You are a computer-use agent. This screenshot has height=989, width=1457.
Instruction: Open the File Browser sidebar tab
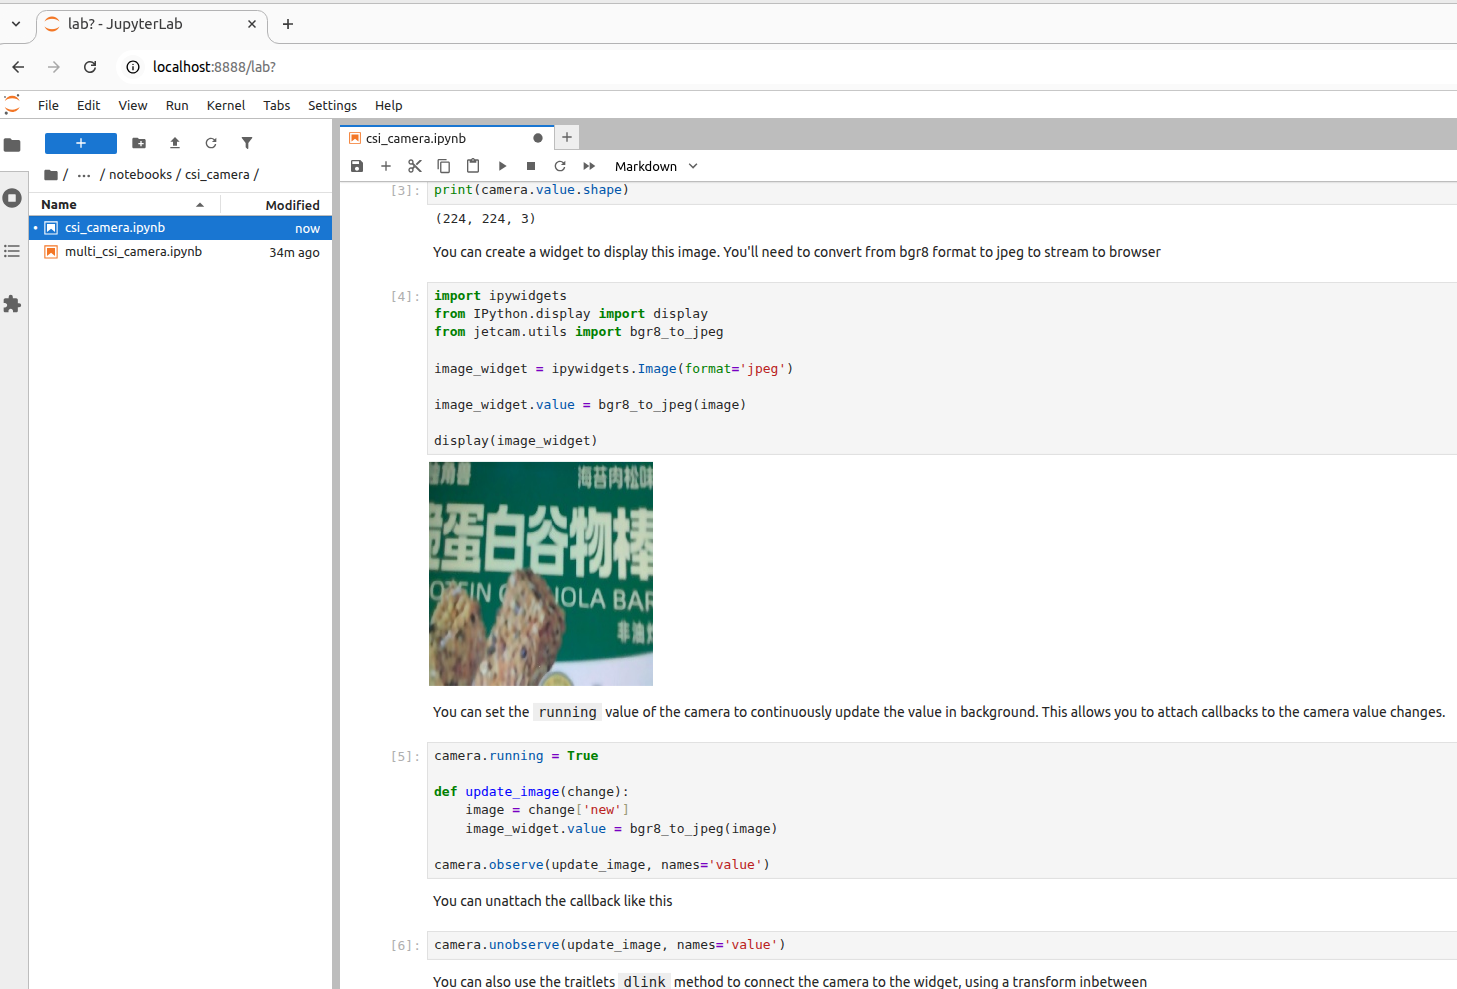[12, 145]
